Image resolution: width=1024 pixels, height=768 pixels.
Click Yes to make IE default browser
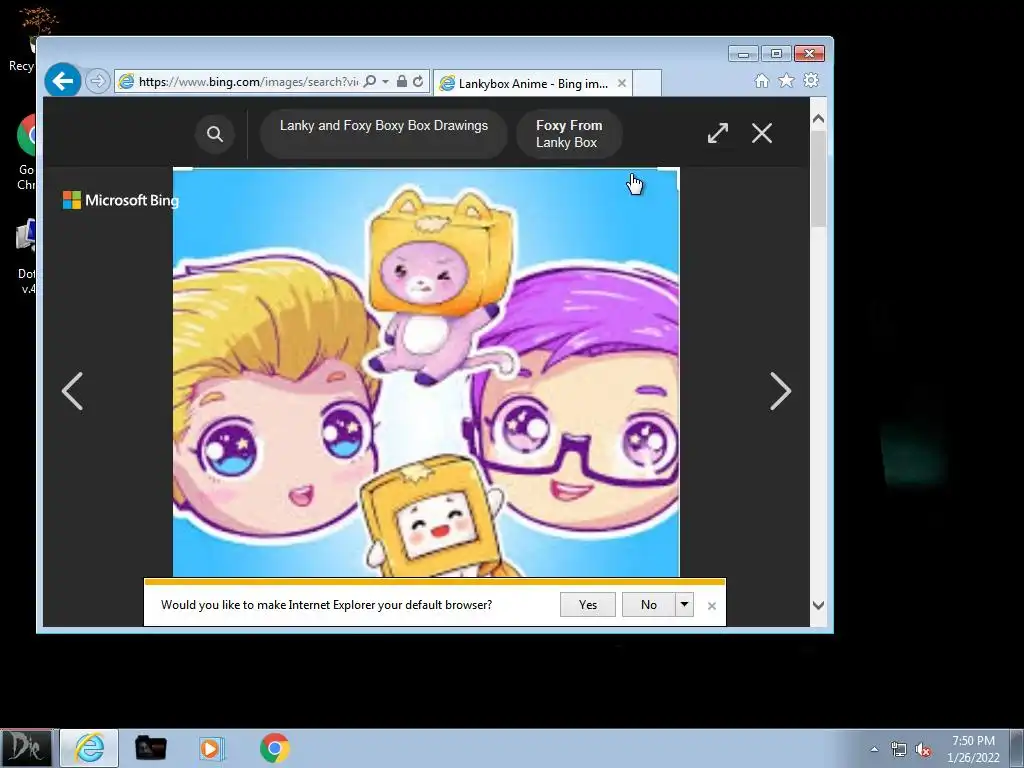click(x=588, y=605)
